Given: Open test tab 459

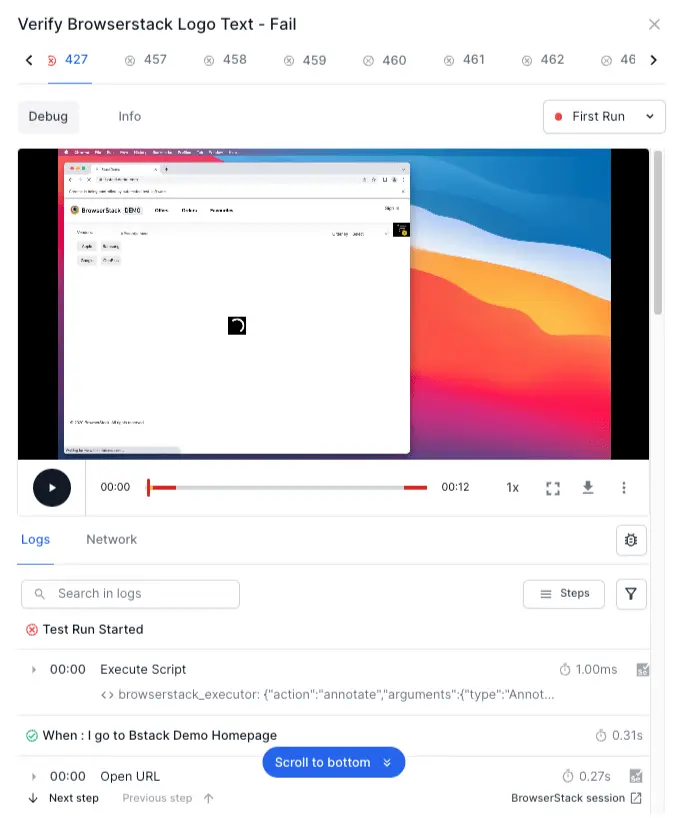Looking at the screenshot, I should 305,61.
